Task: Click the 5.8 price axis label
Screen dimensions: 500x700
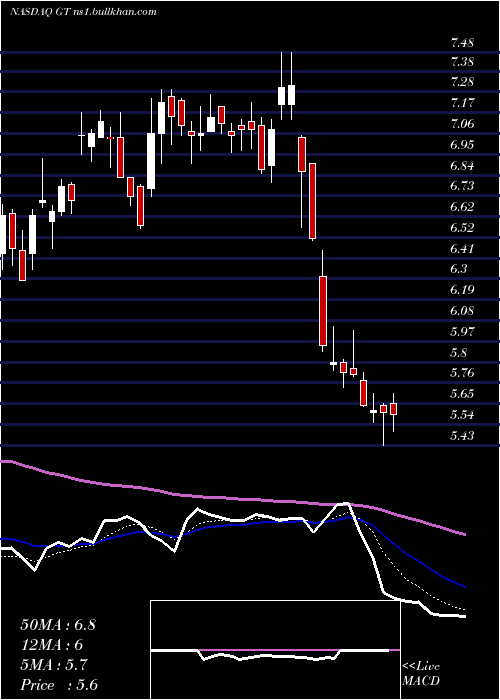Action: coord(459,353)
